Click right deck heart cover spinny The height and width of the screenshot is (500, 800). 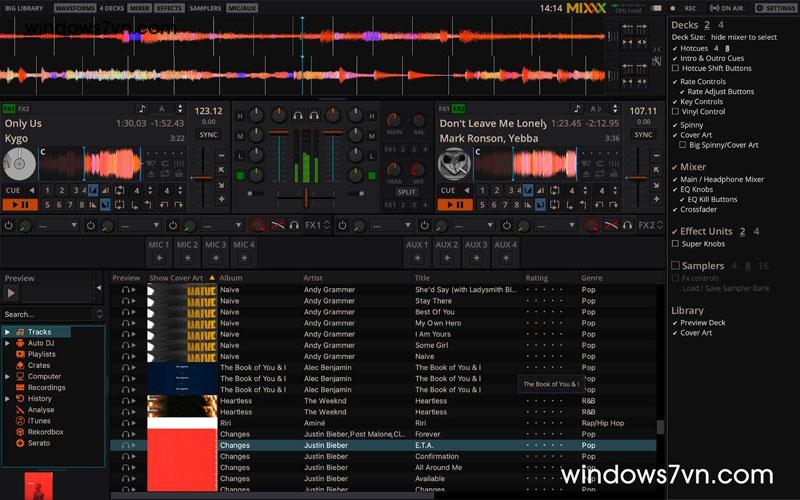(454, 164)
